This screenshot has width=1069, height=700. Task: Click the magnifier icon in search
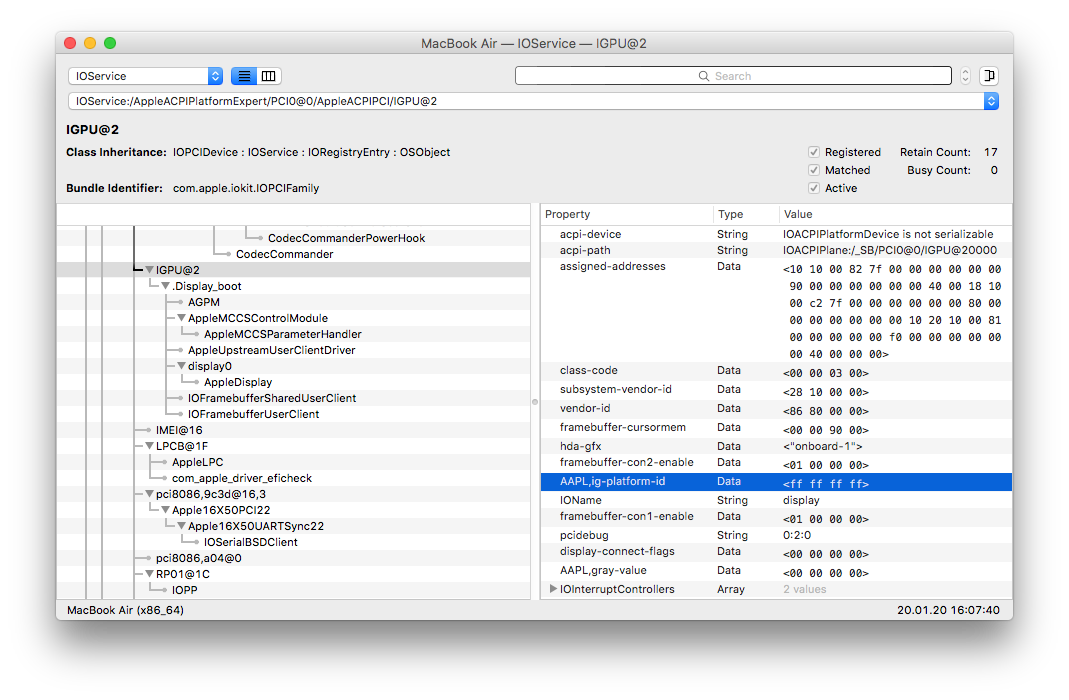pos(704,76)
